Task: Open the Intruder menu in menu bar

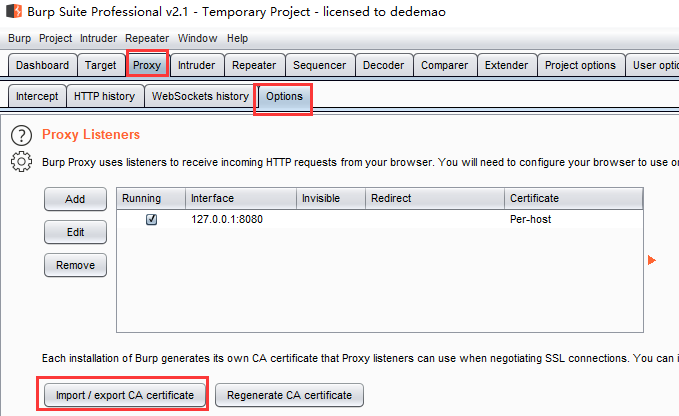Action: pos(98,38)
